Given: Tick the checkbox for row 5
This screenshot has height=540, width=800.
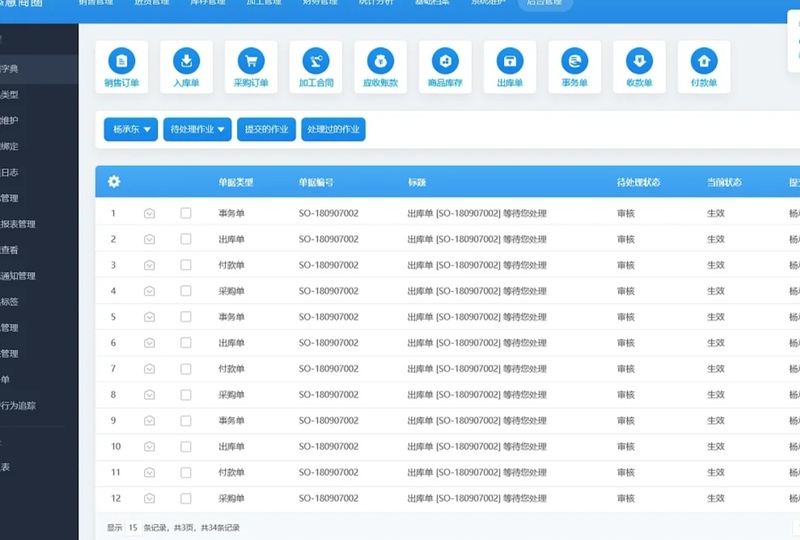Looking at the screenshot, I should coord(186,317).
